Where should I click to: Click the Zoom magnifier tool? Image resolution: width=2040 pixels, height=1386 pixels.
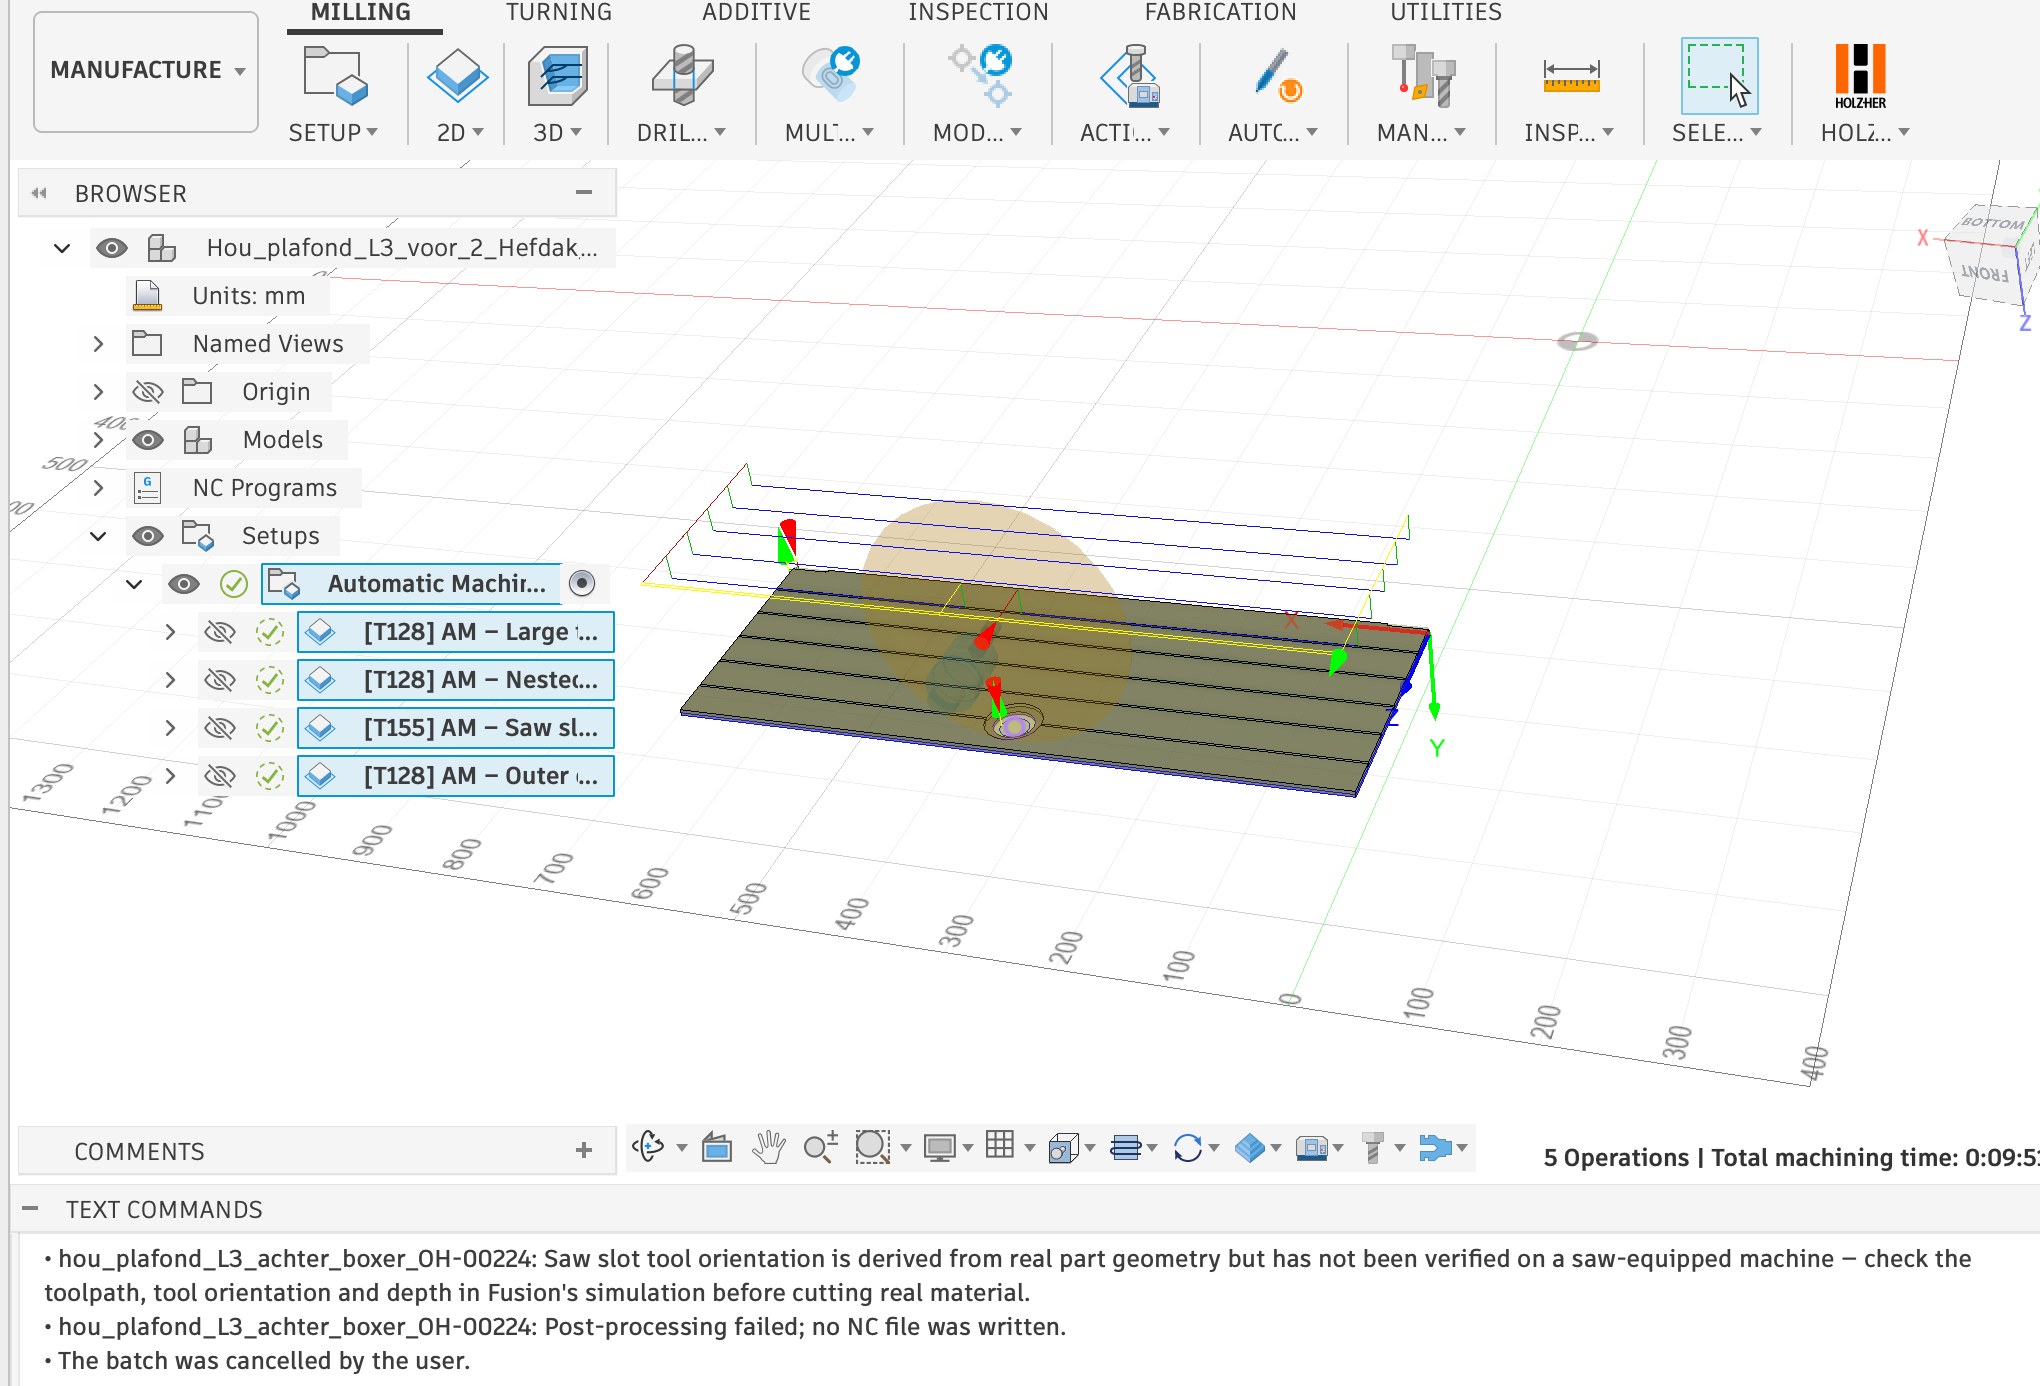click(820, 1147)
